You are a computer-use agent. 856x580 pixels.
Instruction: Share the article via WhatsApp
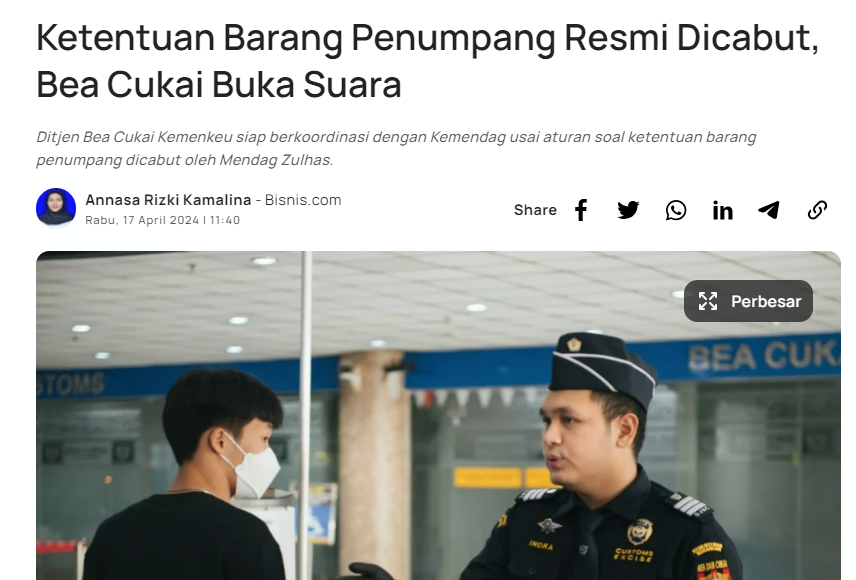(676, 210)
